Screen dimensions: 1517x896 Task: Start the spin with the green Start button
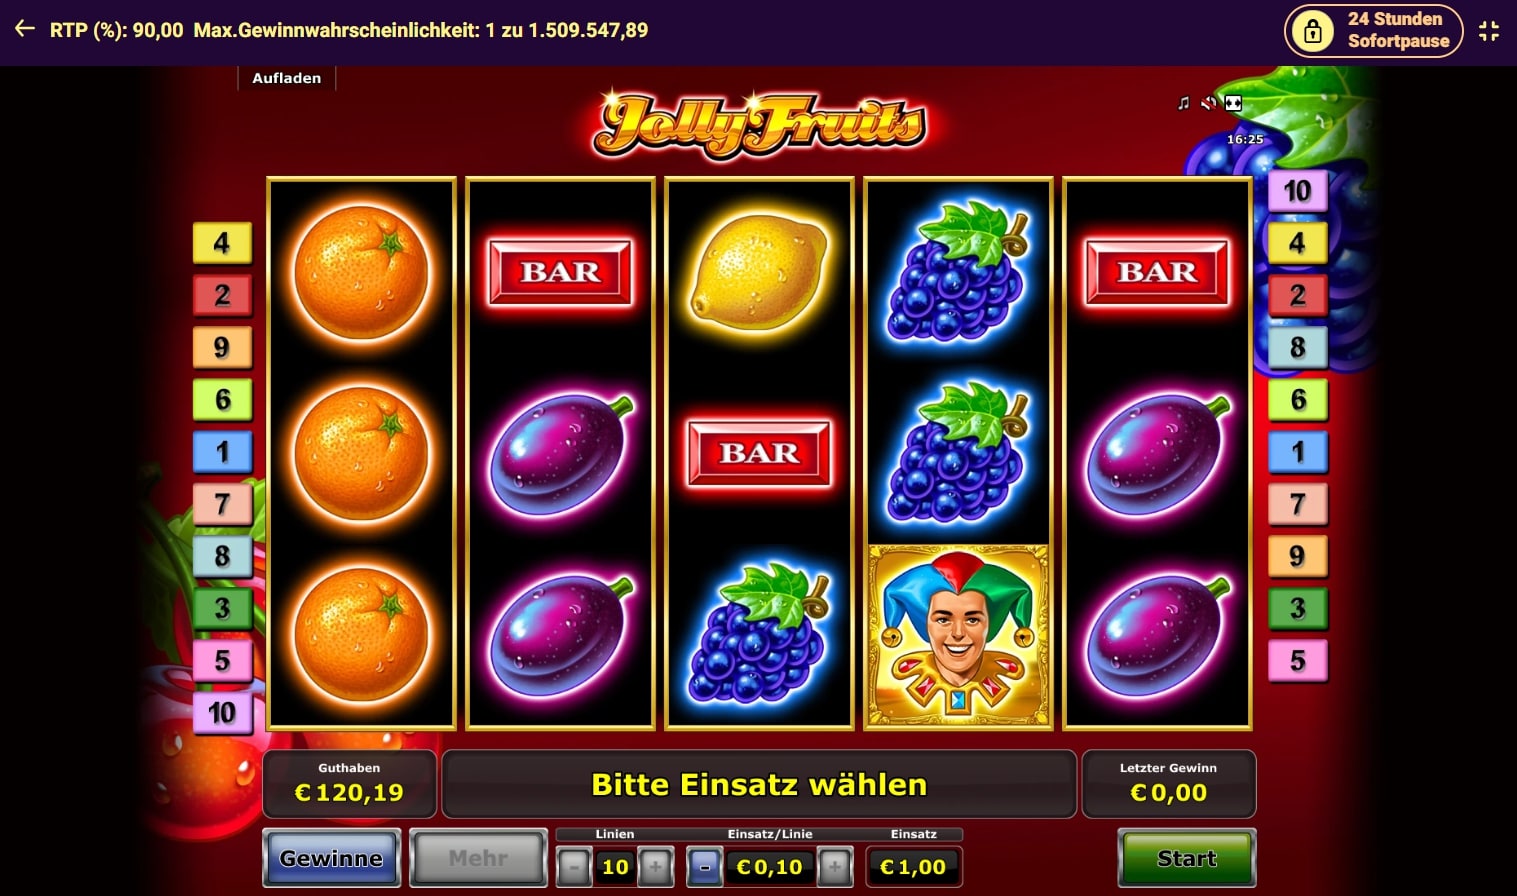pyautogui.click(x=1186, y=858)
